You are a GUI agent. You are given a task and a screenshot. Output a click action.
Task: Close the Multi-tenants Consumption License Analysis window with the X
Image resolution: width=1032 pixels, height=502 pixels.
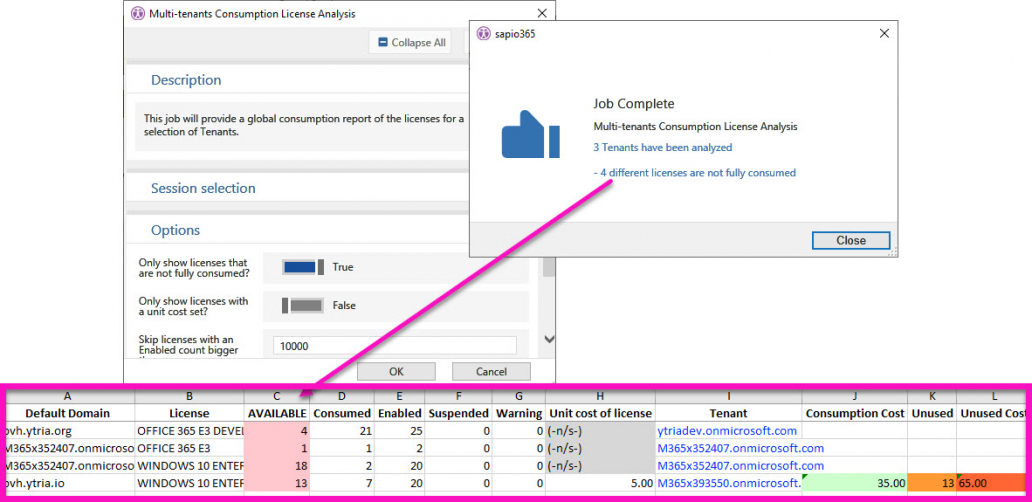[542, 13]
